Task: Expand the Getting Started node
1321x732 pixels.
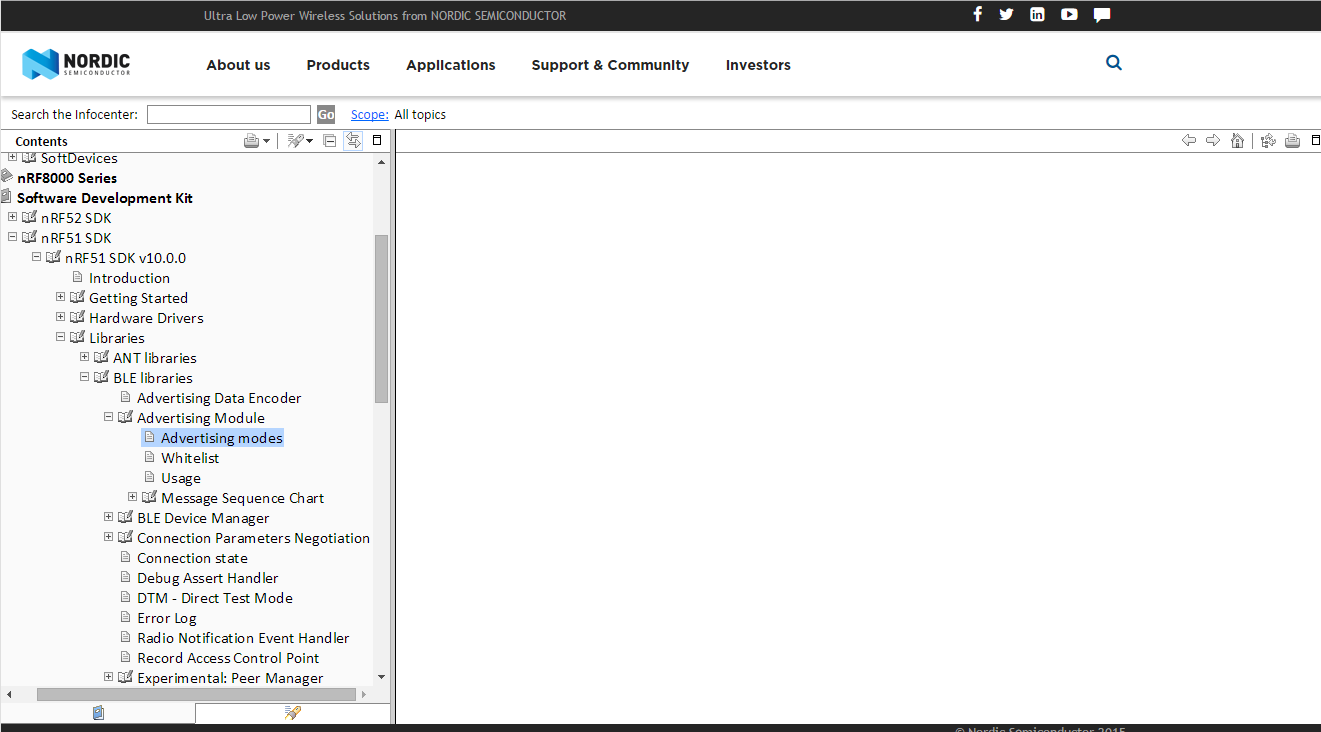Action: pos(60,297)
